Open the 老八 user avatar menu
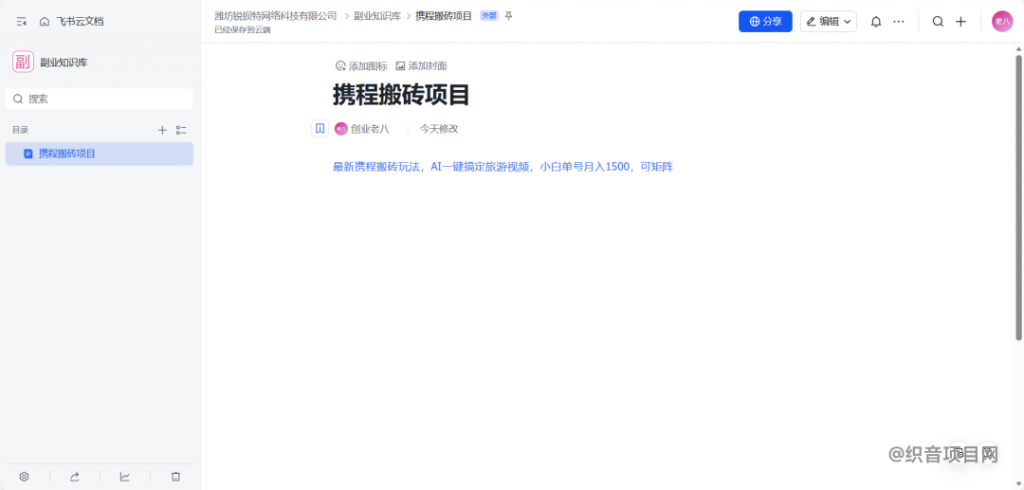Image resolution: width=1024 pixels, height=490 pixels. pyautogui.click(x=1002, y=22)
